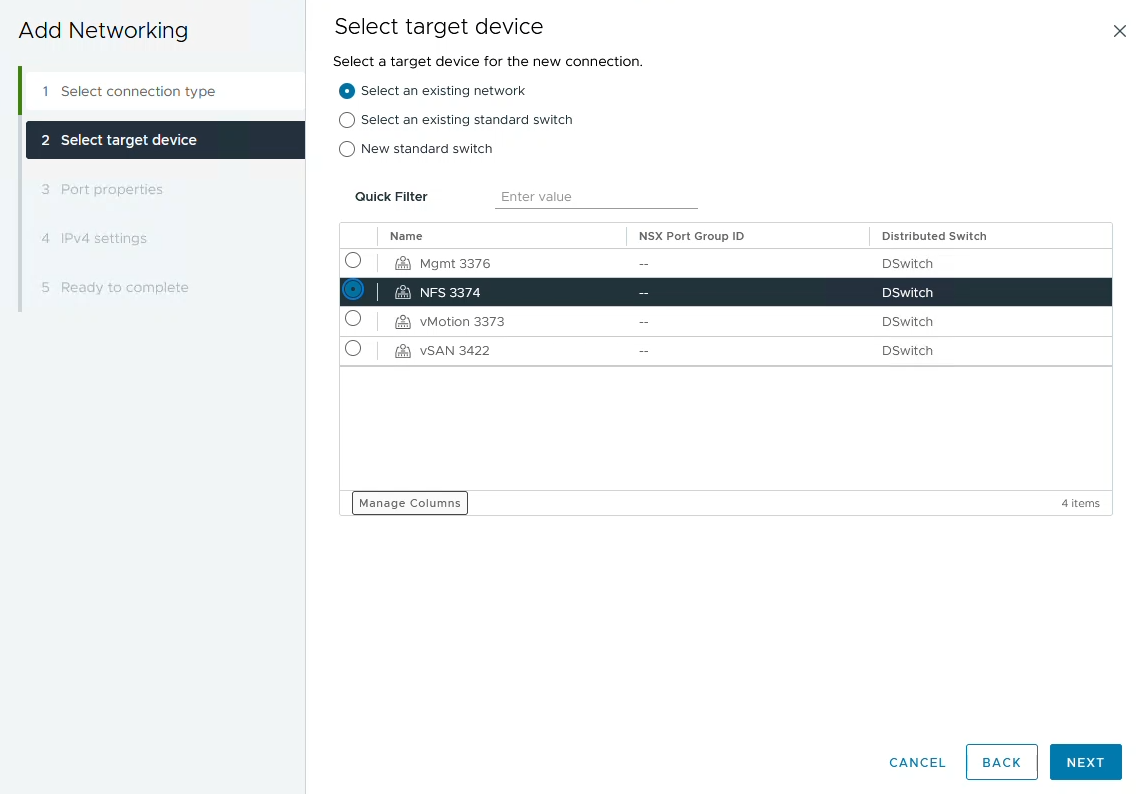This screenshot has width=1136, height=794.
Task: Go to Select connection type step
Action: point(138,91)
